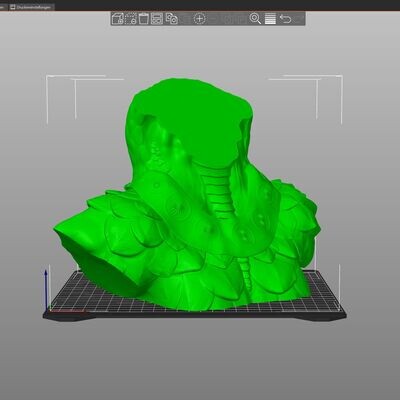Toggle the Variable layer height tool
The image size is (400, 400).
point(270,19)
